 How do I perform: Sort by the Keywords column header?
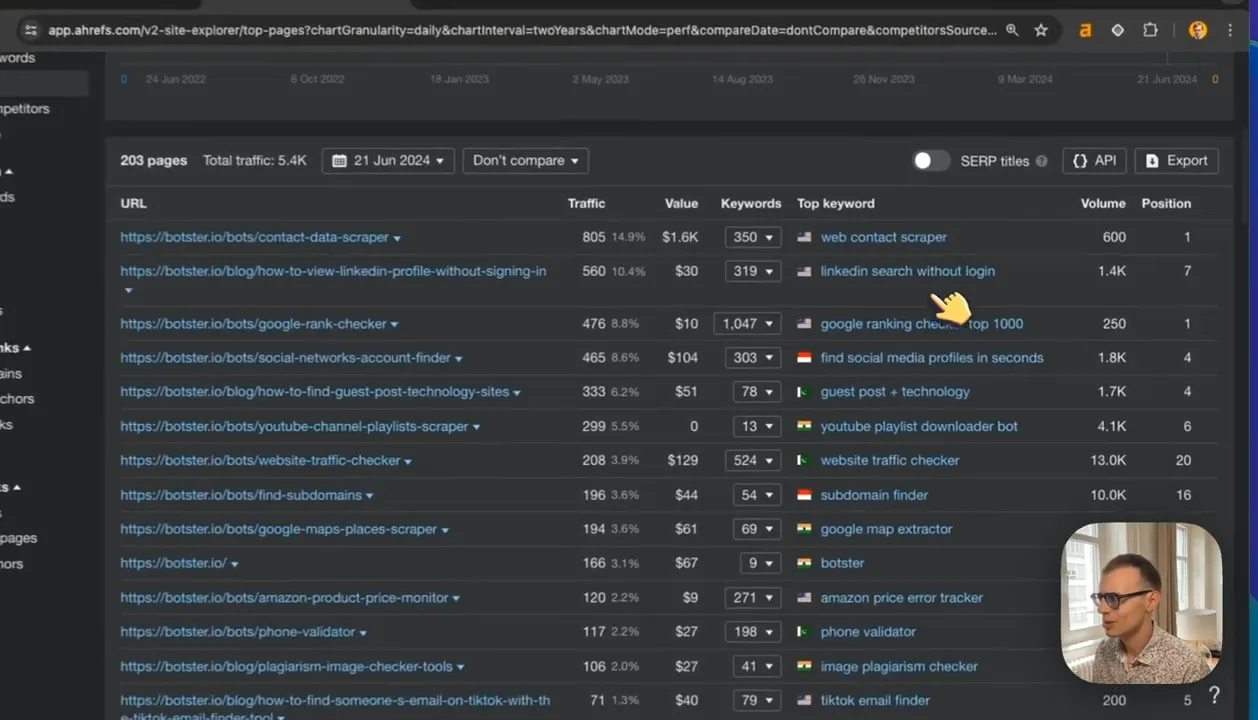pos(751,203)
